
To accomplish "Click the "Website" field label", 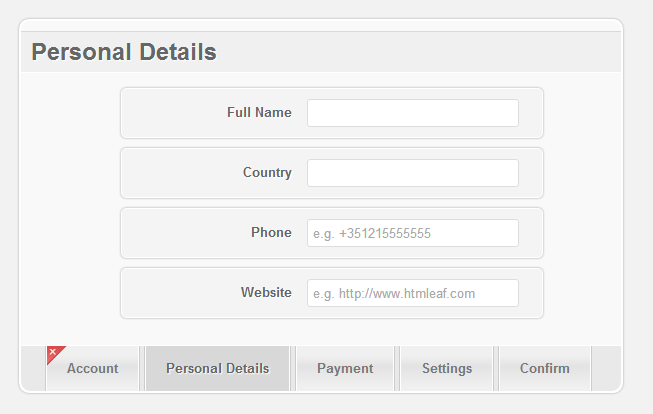I will point(266,292).
